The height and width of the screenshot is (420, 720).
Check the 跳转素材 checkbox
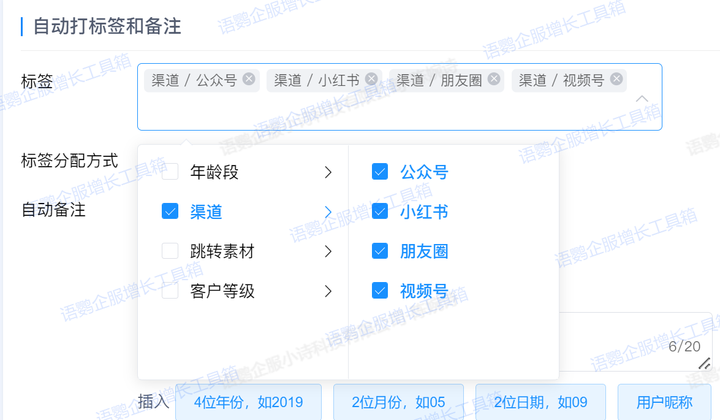170,251
